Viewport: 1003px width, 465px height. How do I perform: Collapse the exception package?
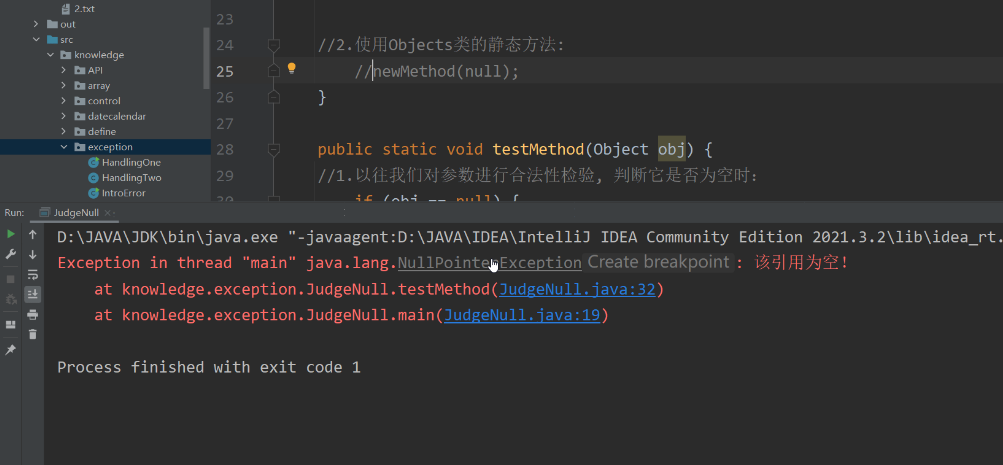pyautogui.click(x=65, y=147)
